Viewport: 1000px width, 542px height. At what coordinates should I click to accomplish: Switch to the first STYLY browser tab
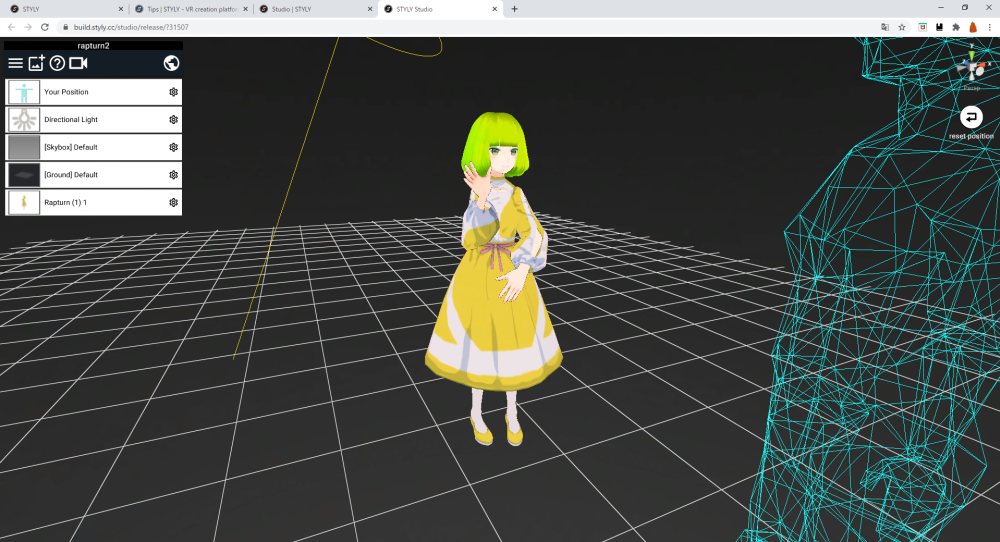64,9
